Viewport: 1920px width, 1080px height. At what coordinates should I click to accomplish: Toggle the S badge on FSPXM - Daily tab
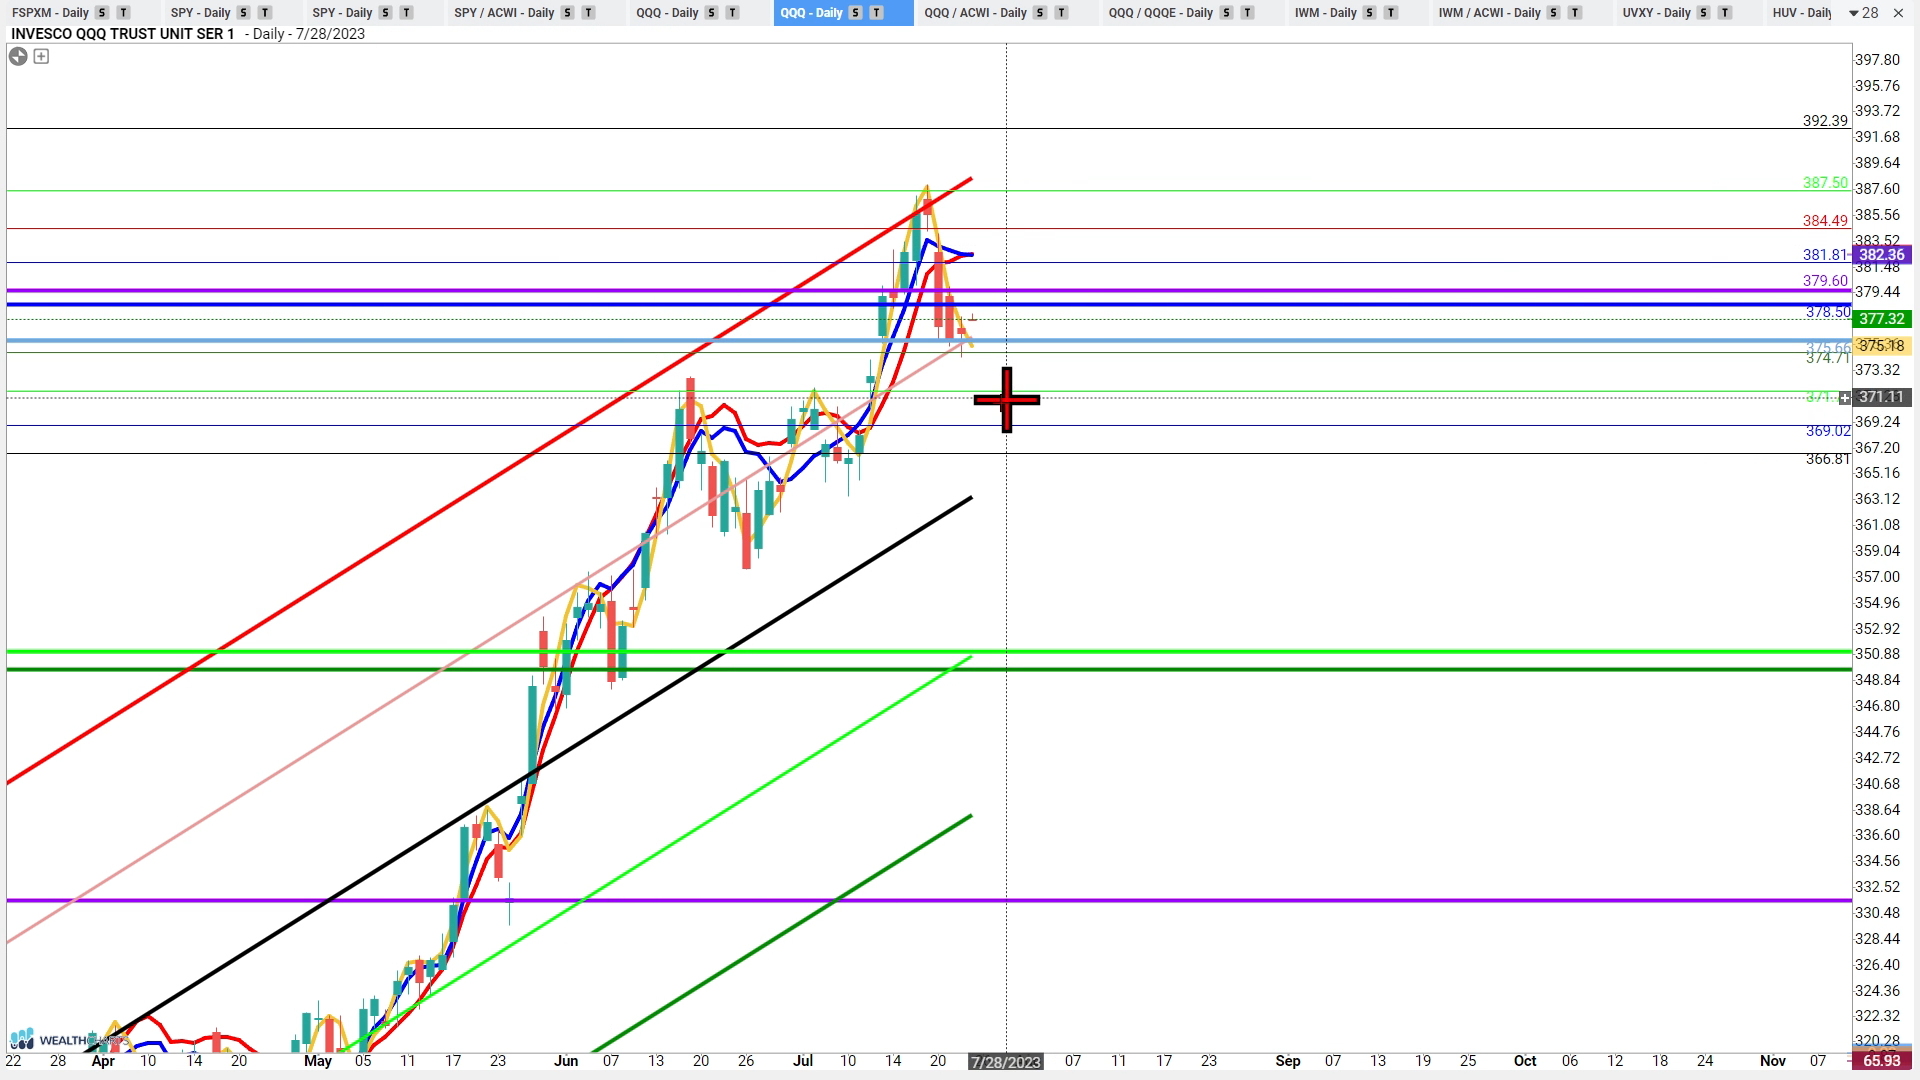pos(102,13)
